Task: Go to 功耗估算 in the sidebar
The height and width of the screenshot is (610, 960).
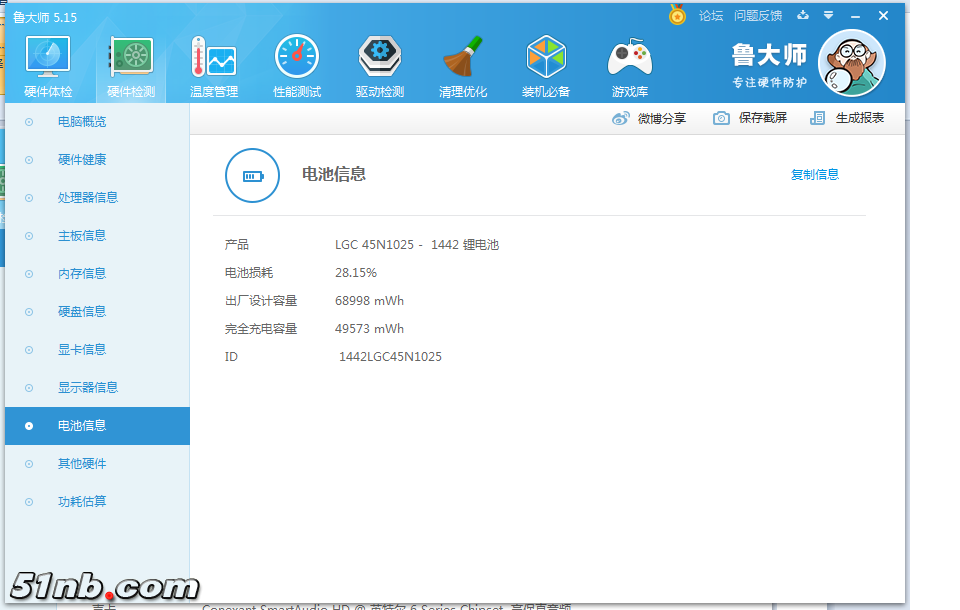Action: tap(82, 502)
